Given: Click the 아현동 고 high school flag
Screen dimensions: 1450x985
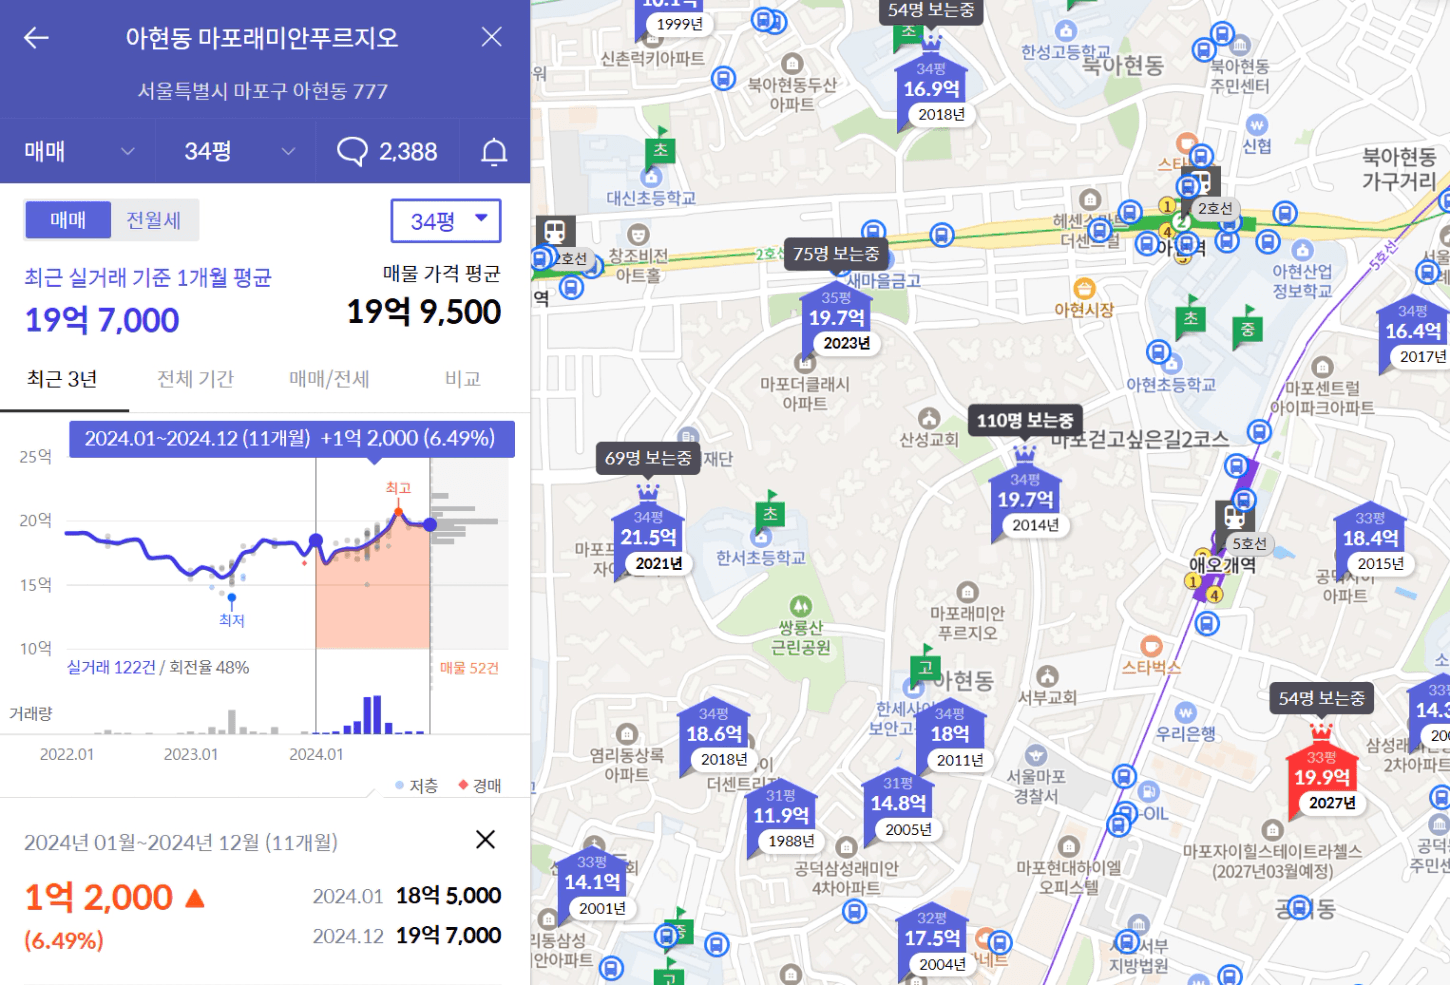Looking at the screenshot, I should coord(925,666).
